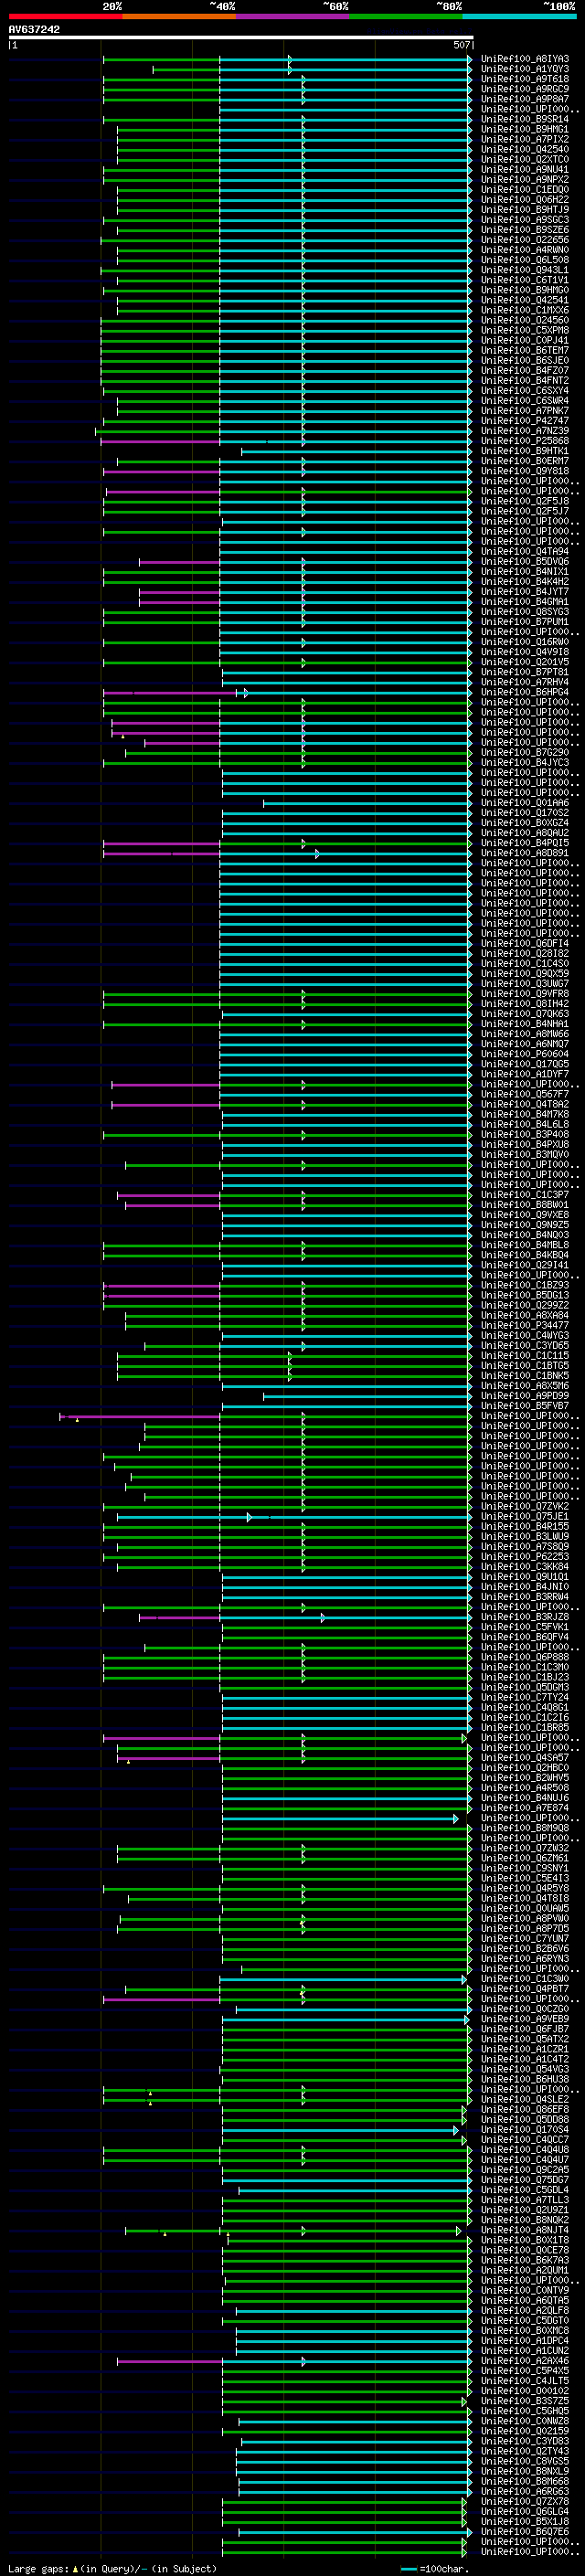
Task: Click the =100char. scale legend
Action: click(435, 2569)
